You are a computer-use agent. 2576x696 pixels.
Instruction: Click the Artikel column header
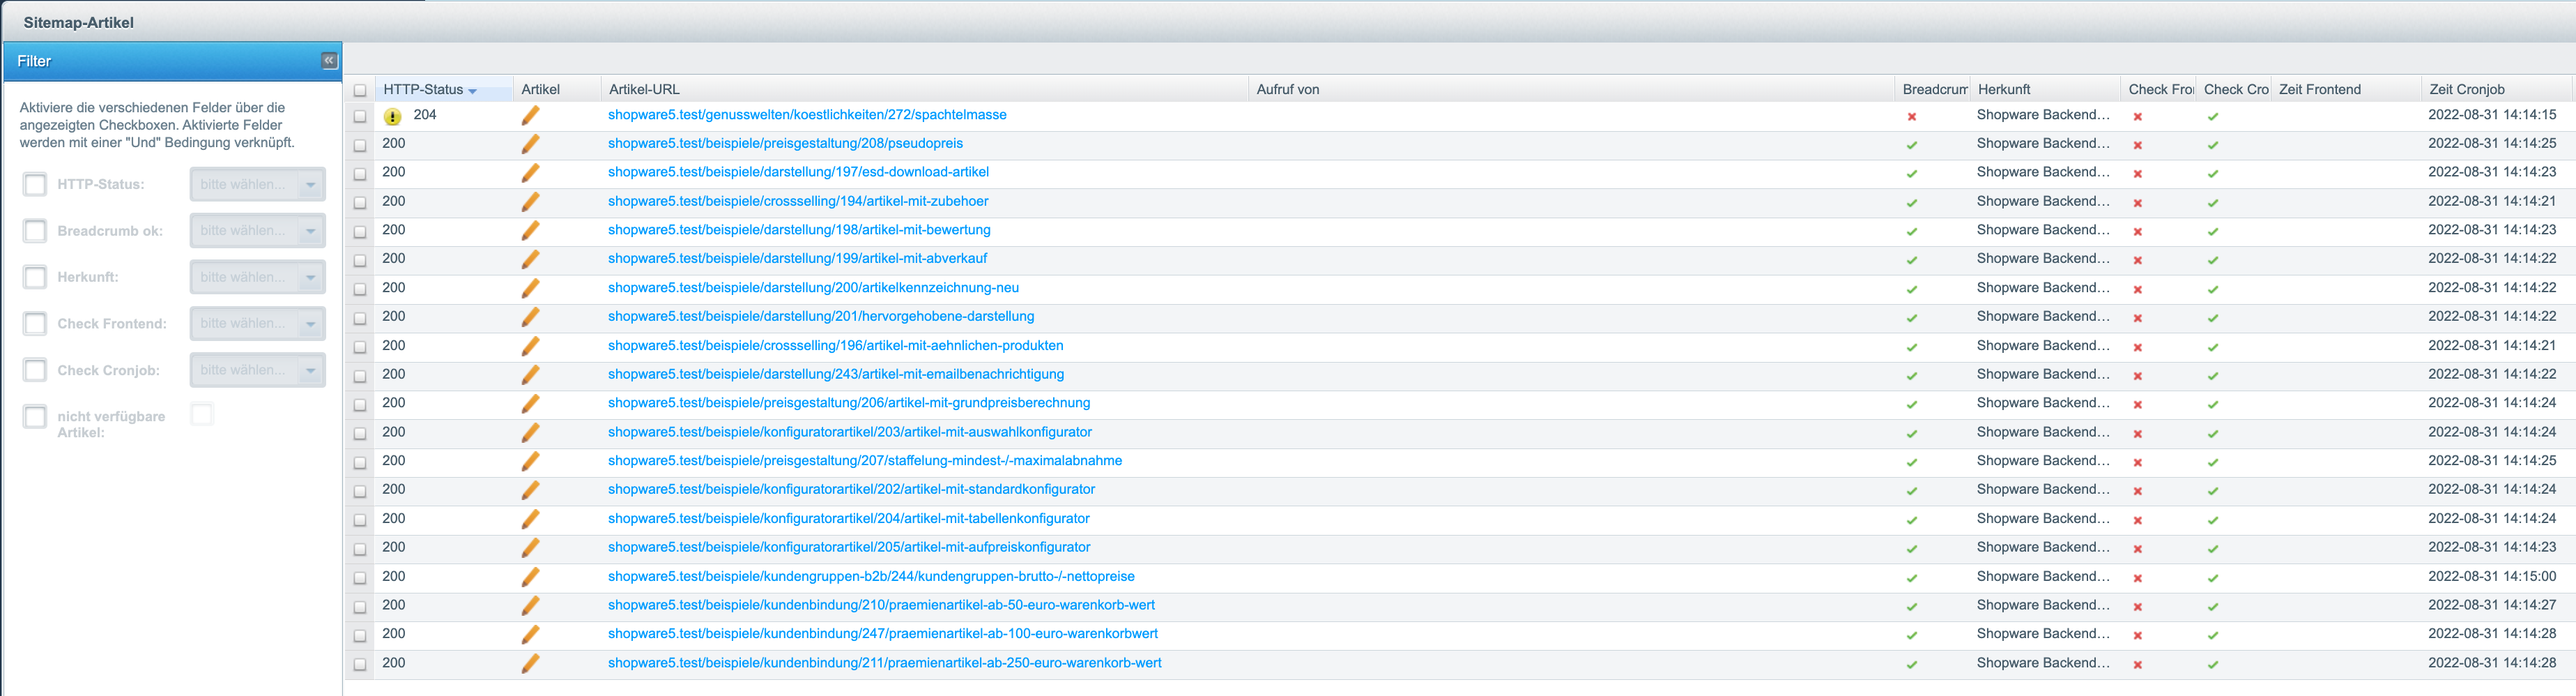click(x=557, y=89)
